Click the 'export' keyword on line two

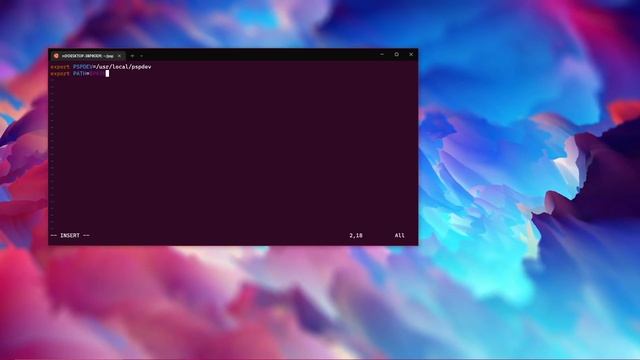point(60,73)
